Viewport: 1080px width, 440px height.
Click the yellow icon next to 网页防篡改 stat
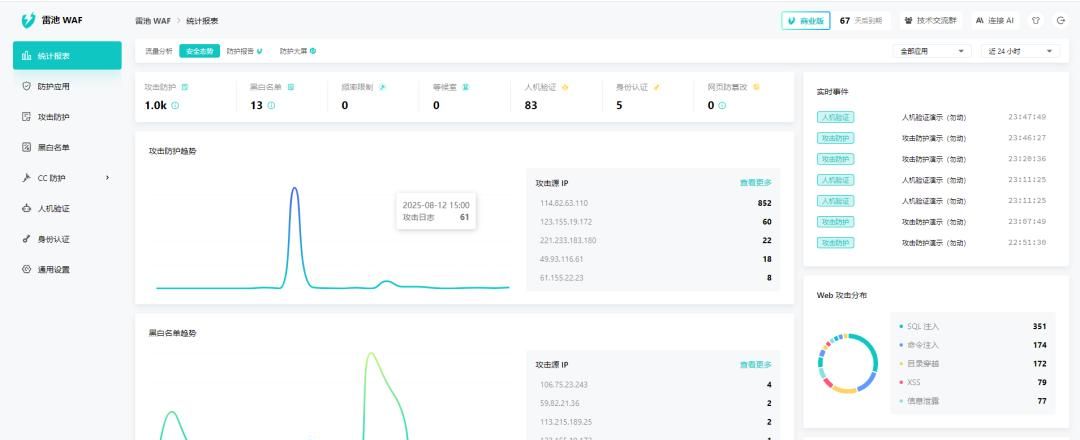pyautogui.click(x=756, y=87)
